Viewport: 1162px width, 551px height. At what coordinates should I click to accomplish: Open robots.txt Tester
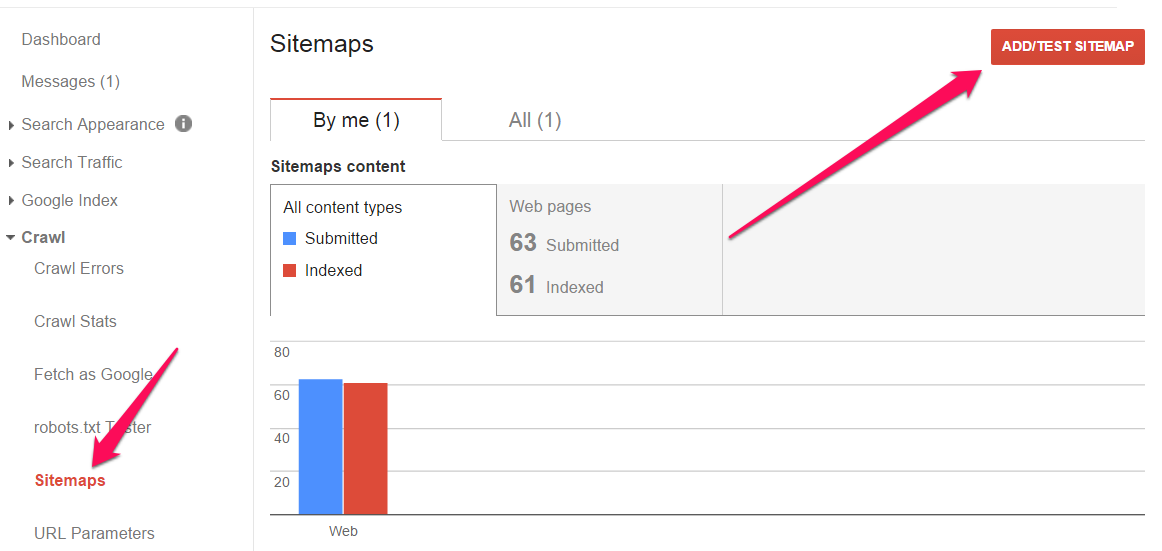93,427
